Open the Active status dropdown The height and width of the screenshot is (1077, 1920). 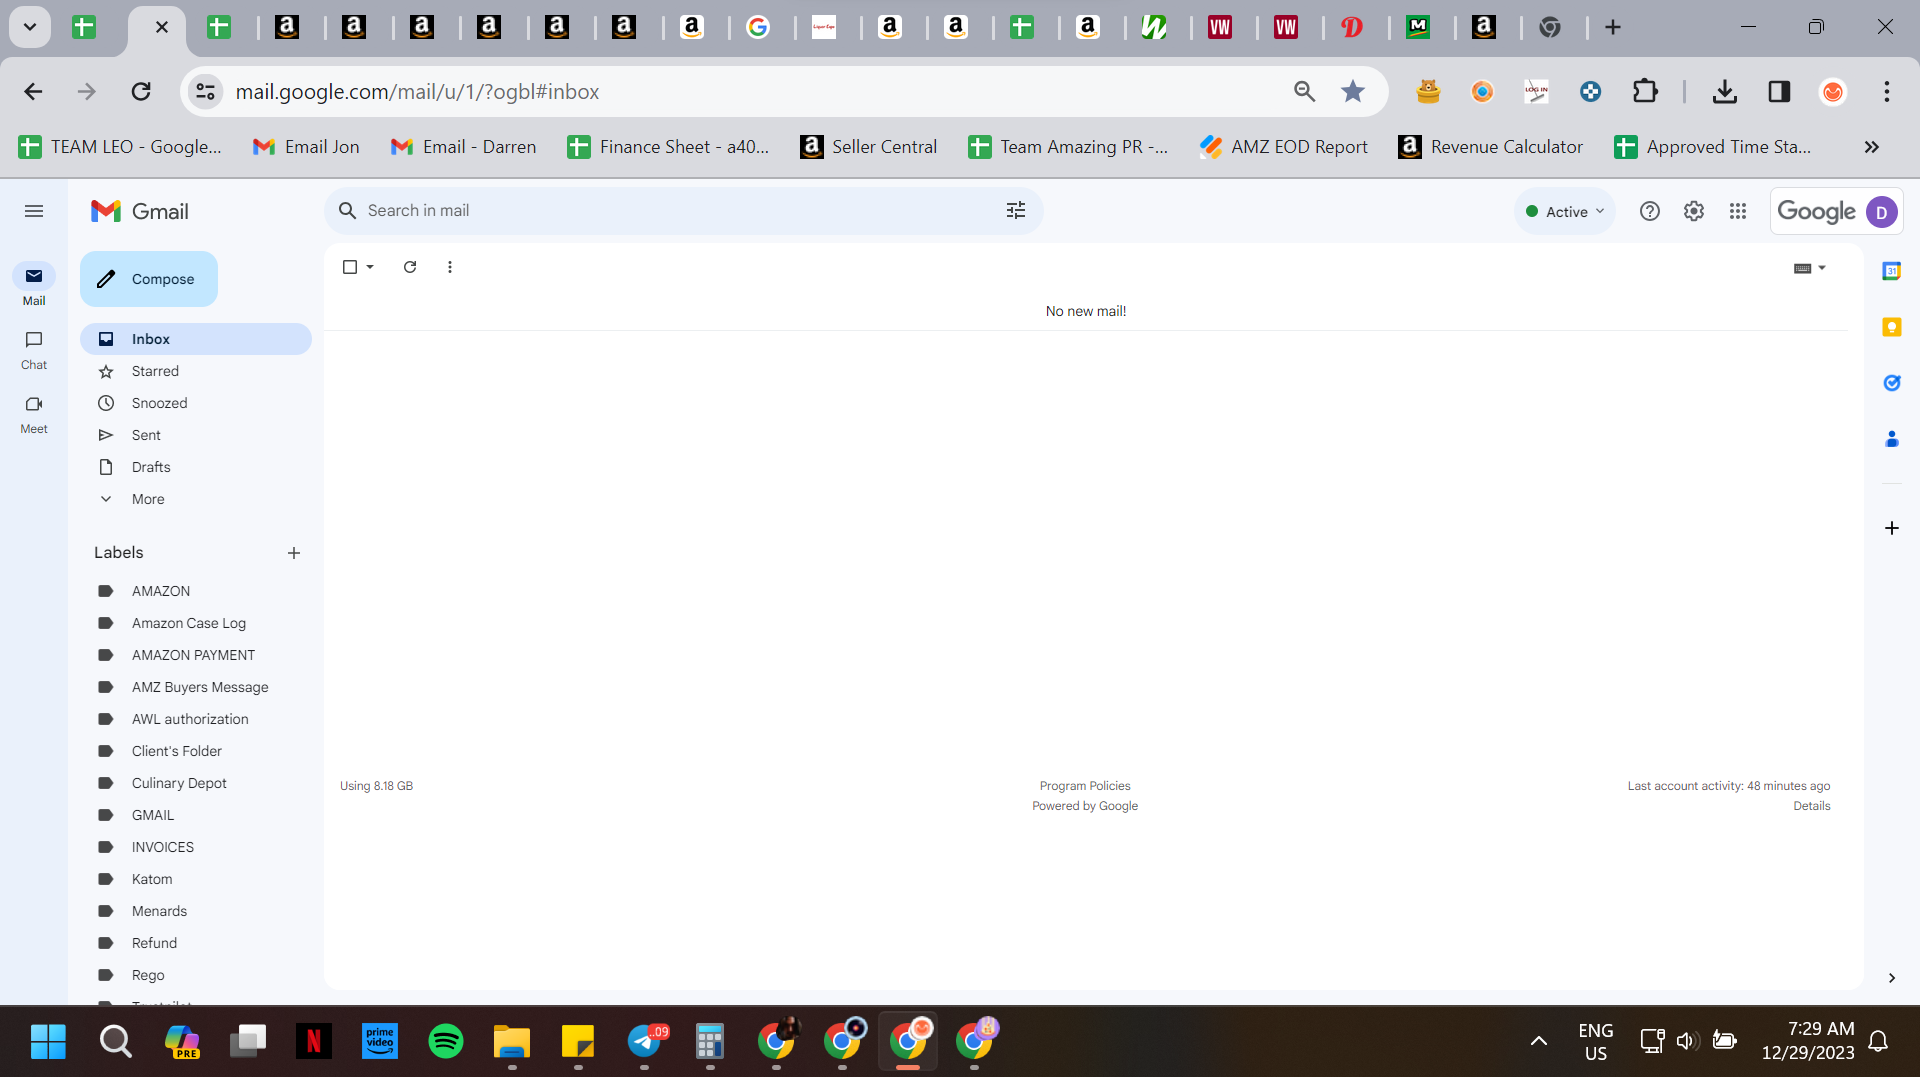click(x=1565, y=212)
